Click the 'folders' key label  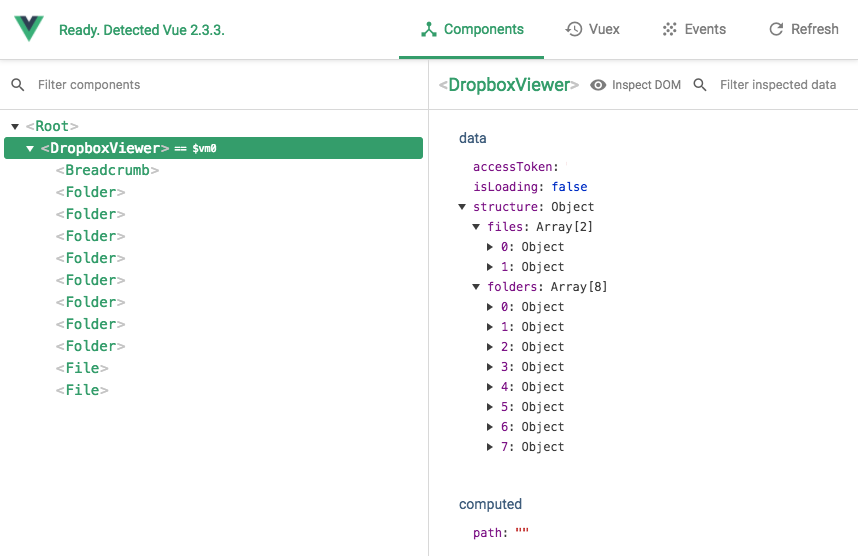512,287
